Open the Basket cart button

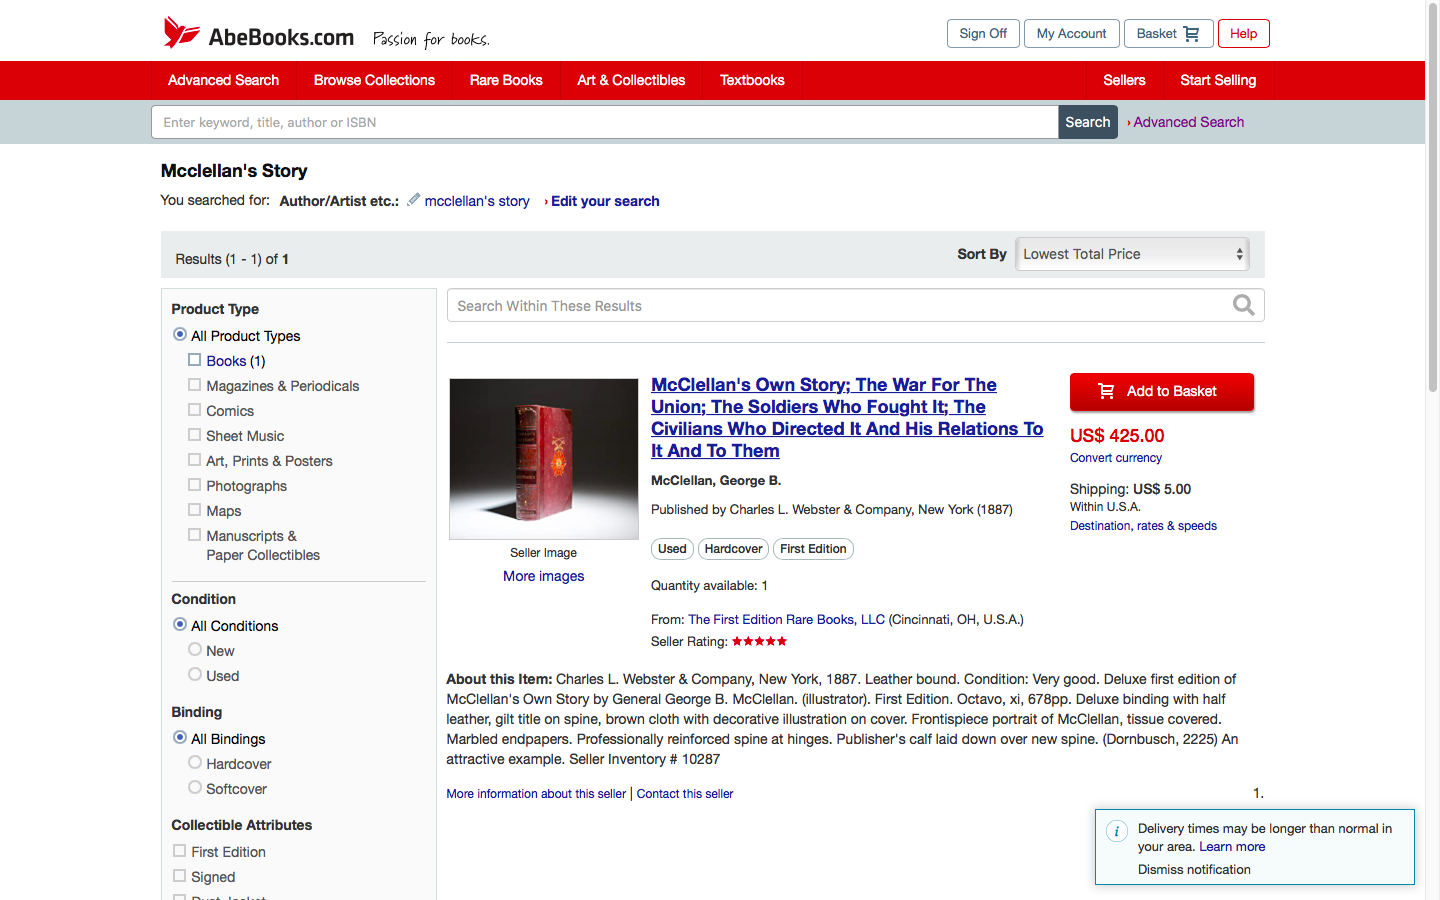pyautogui.click(x=1168, y=34)
